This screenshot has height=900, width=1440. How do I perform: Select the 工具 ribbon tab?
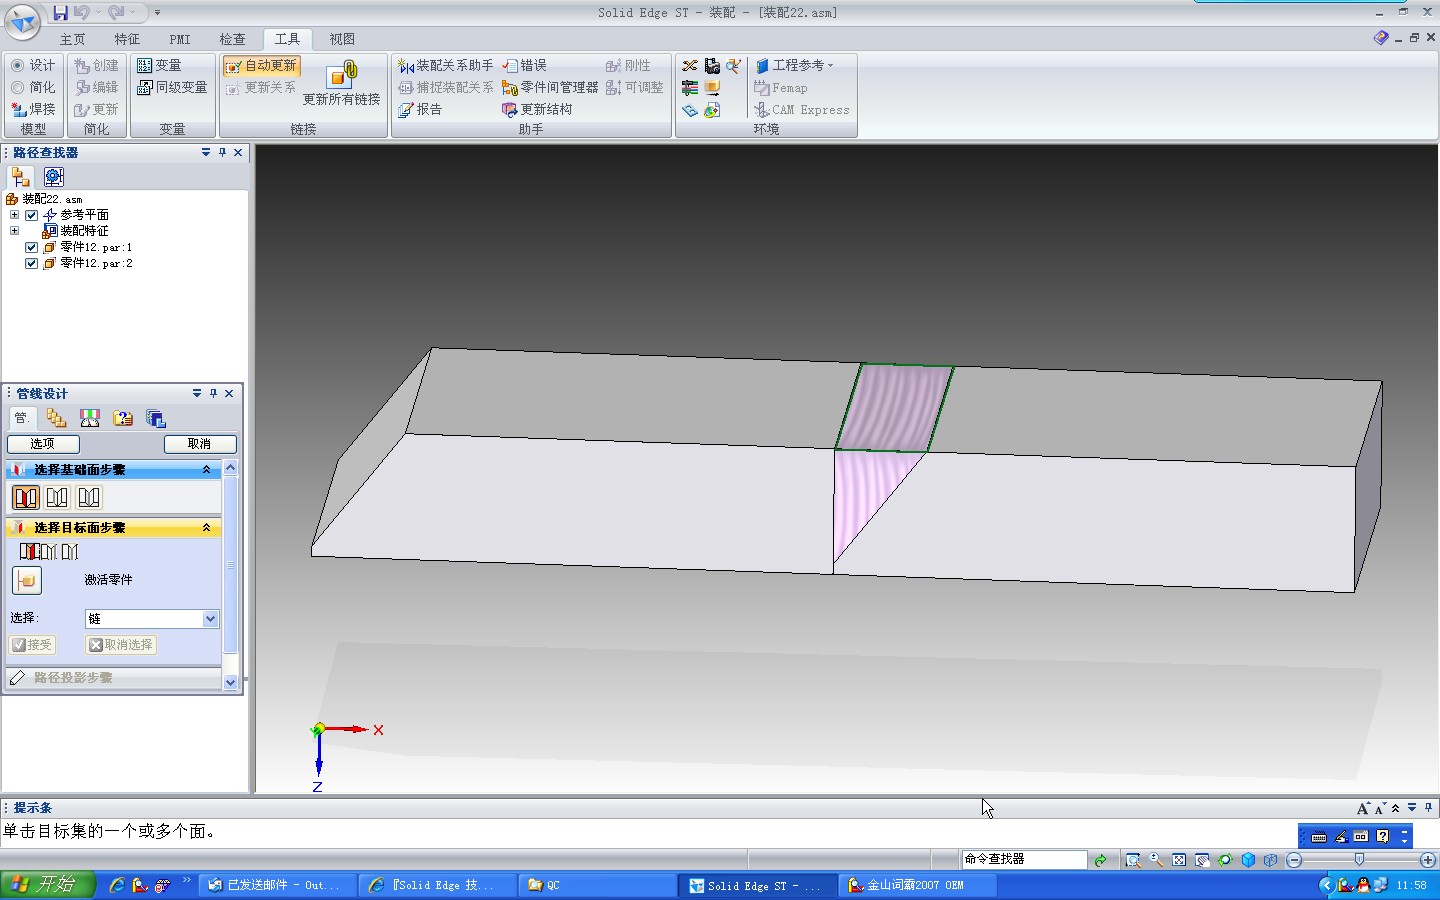coord(287,39)
